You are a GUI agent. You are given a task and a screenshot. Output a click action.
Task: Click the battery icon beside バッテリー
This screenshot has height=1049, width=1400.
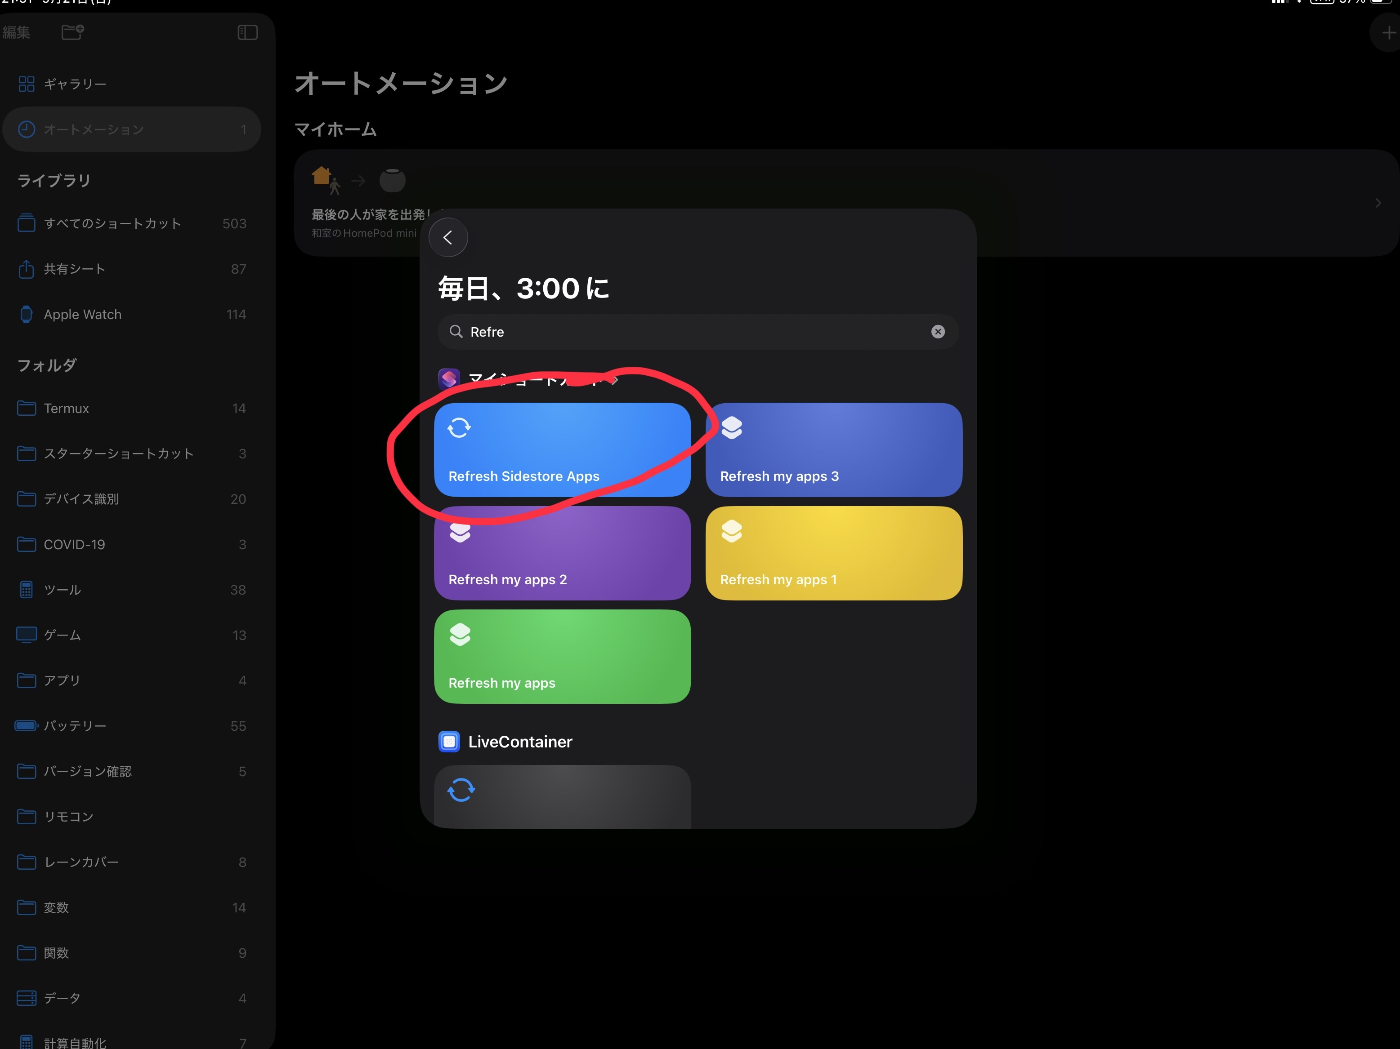[x=27, y=726]
